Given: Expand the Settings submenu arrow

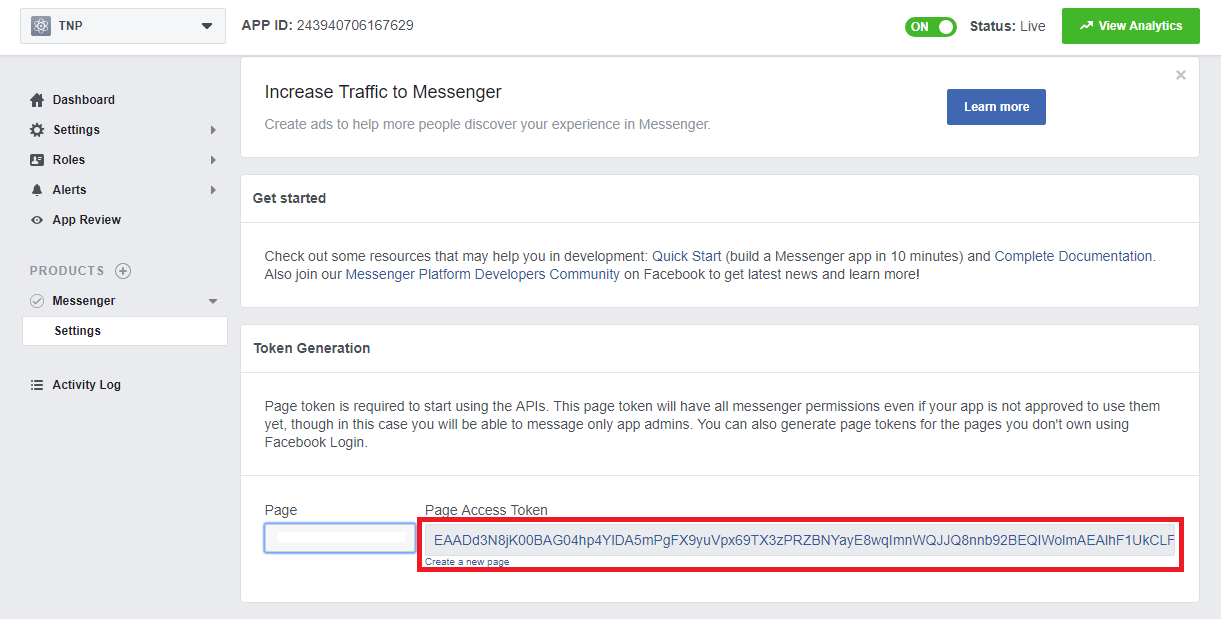Looking at the screenshot, I should pos(213,130).
